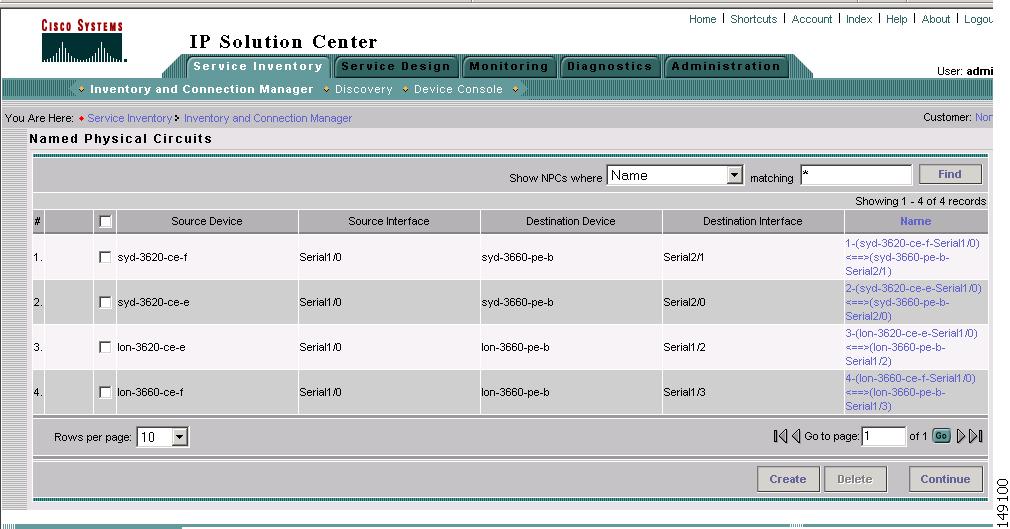
Task: Toggle the select-all checkbox in table header
Action: point(105,222)
